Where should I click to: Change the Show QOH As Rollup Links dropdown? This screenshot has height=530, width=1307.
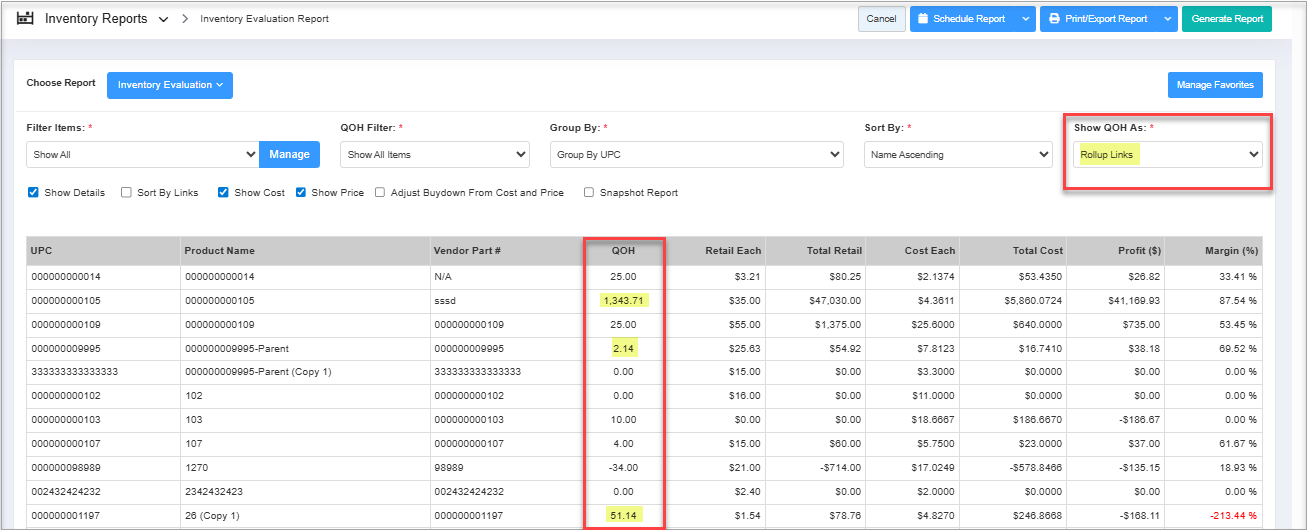click(1168, 155)
